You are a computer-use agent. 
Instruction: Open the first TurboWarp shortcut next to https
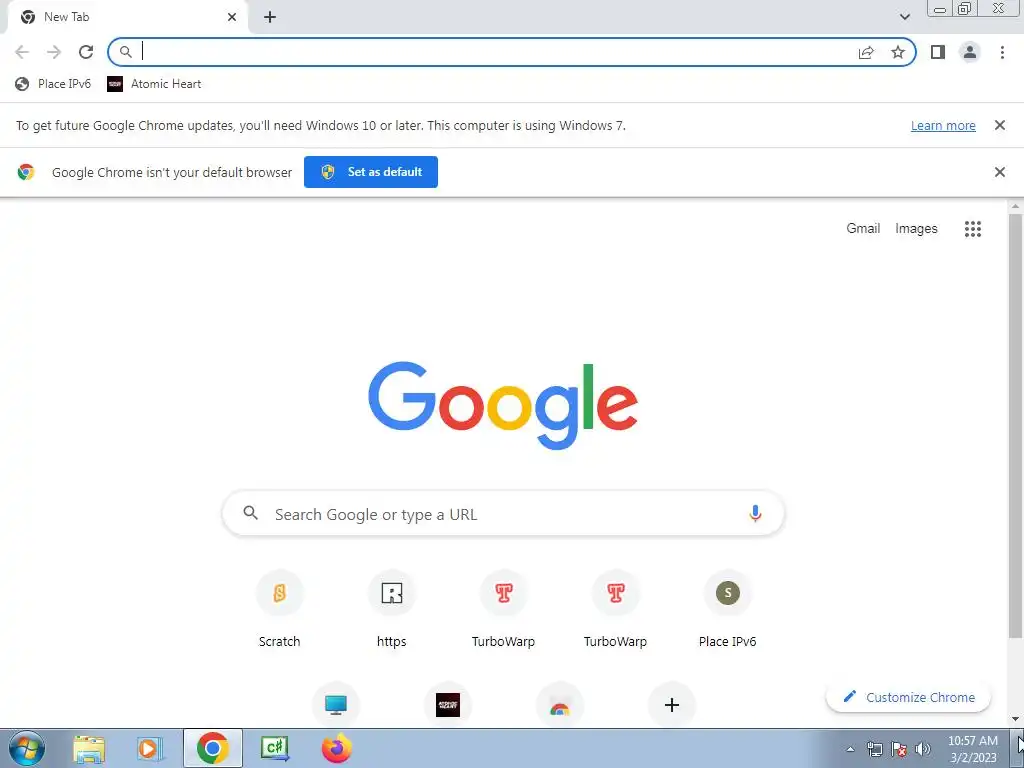click(x=504, y=607)
